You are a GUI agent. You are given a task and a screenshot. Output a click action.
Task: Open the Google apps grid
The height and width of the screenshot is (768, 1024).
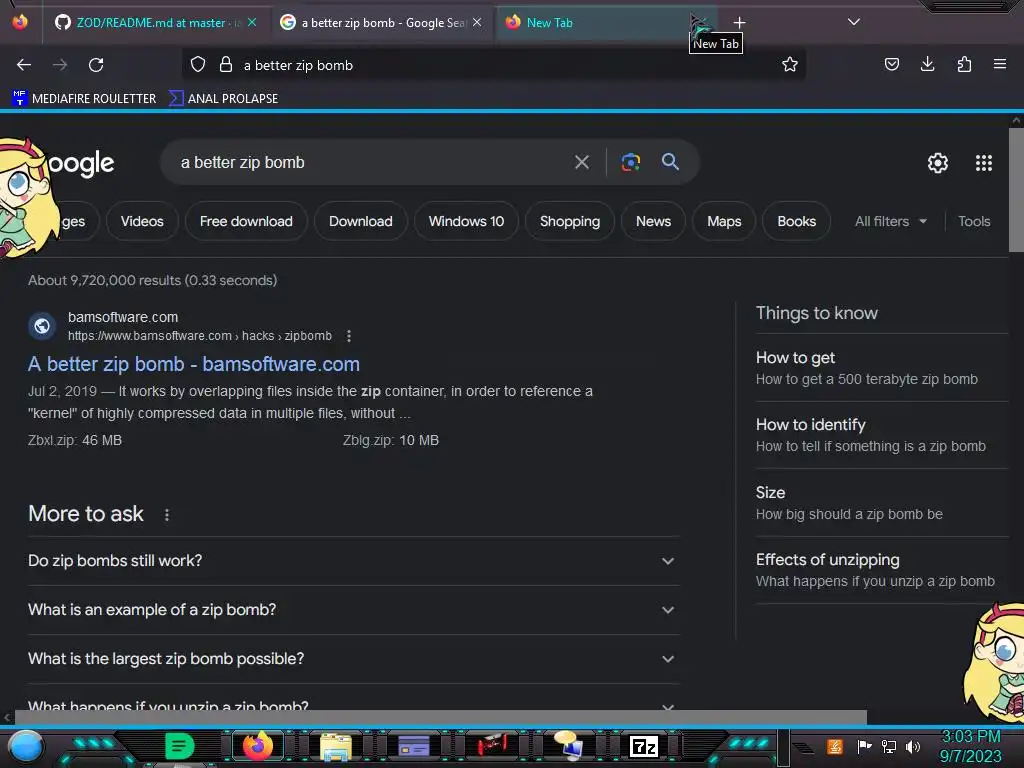984,163
